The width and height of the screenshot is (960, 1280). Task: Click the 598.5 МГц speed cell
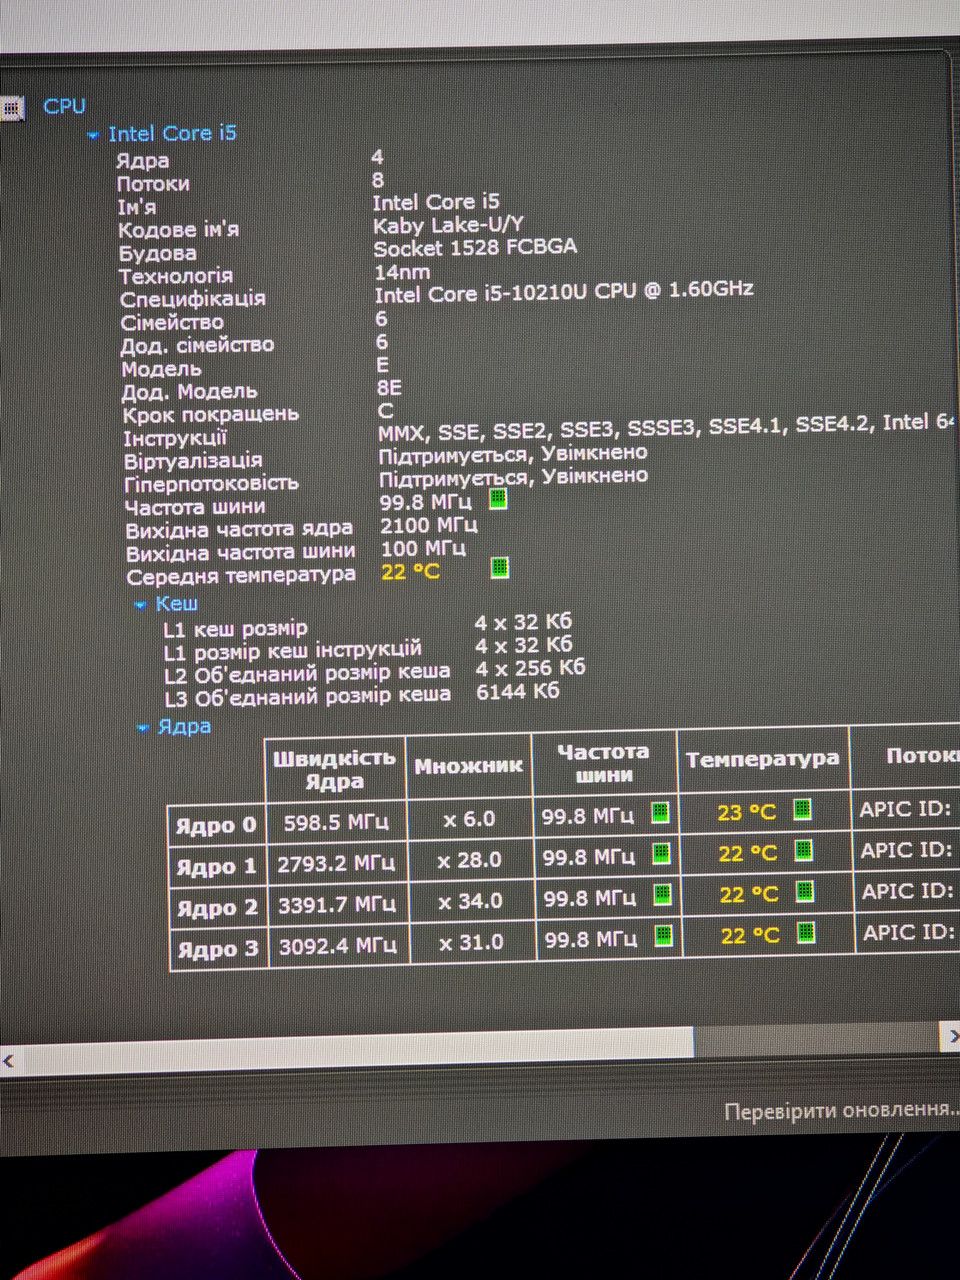pyautogui.click(x=337, y=823)
